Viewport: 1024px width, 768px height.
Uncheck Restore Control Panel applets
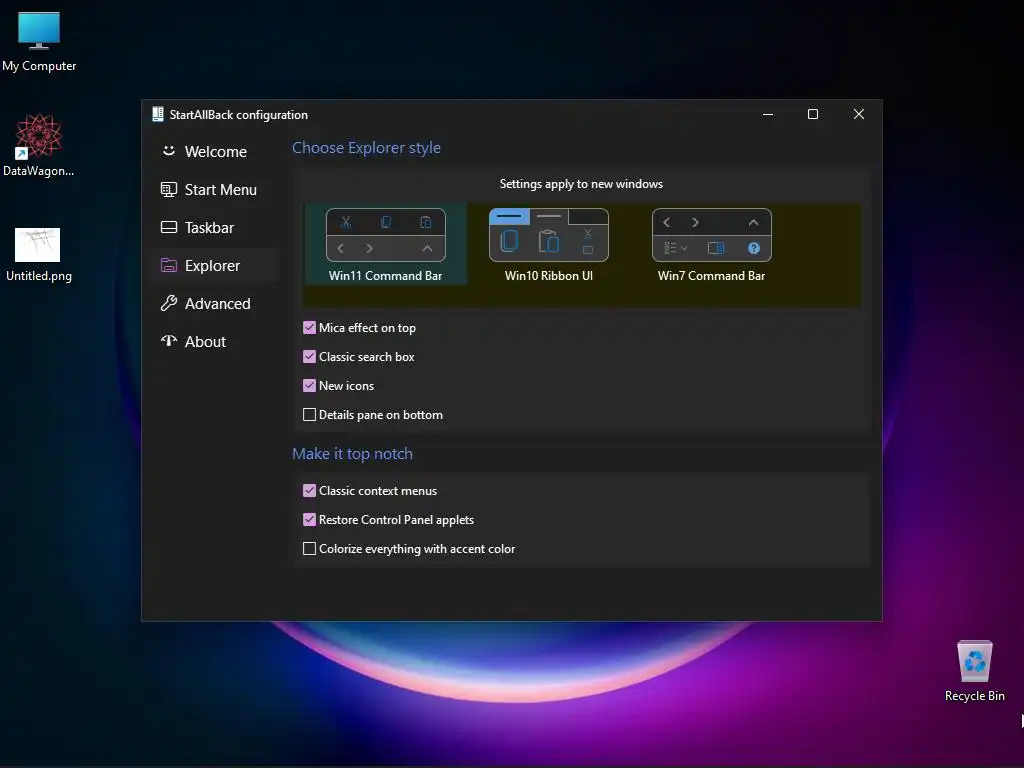coord(310,520)
